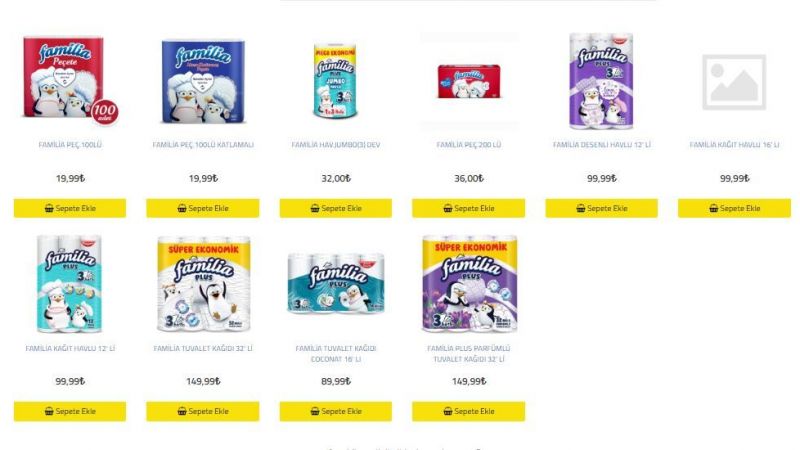This screenshot has width=800, height=450.
Task: Click Sepete Ekle under Familia Hav.Jumbo(3) Dev
Action: 336,208
